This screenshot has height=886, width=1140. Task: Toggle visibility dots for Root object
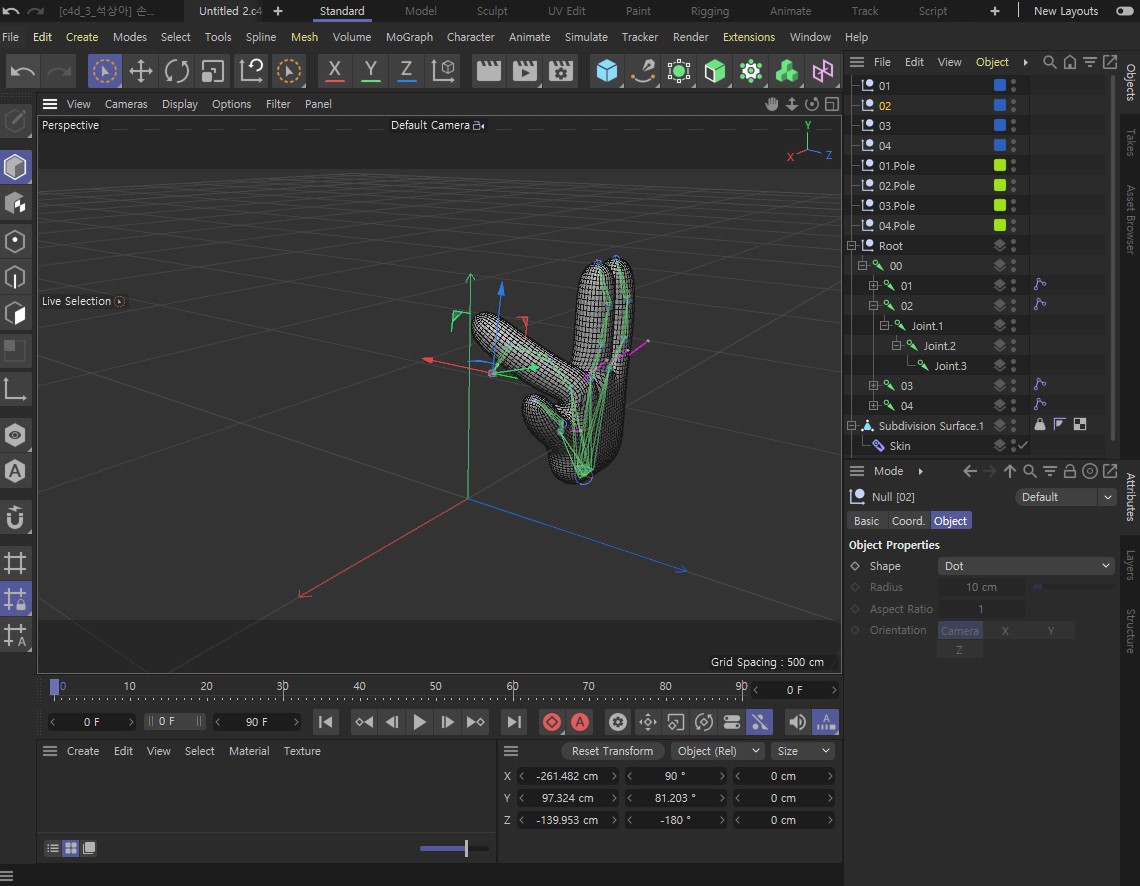coord(1013,246)
